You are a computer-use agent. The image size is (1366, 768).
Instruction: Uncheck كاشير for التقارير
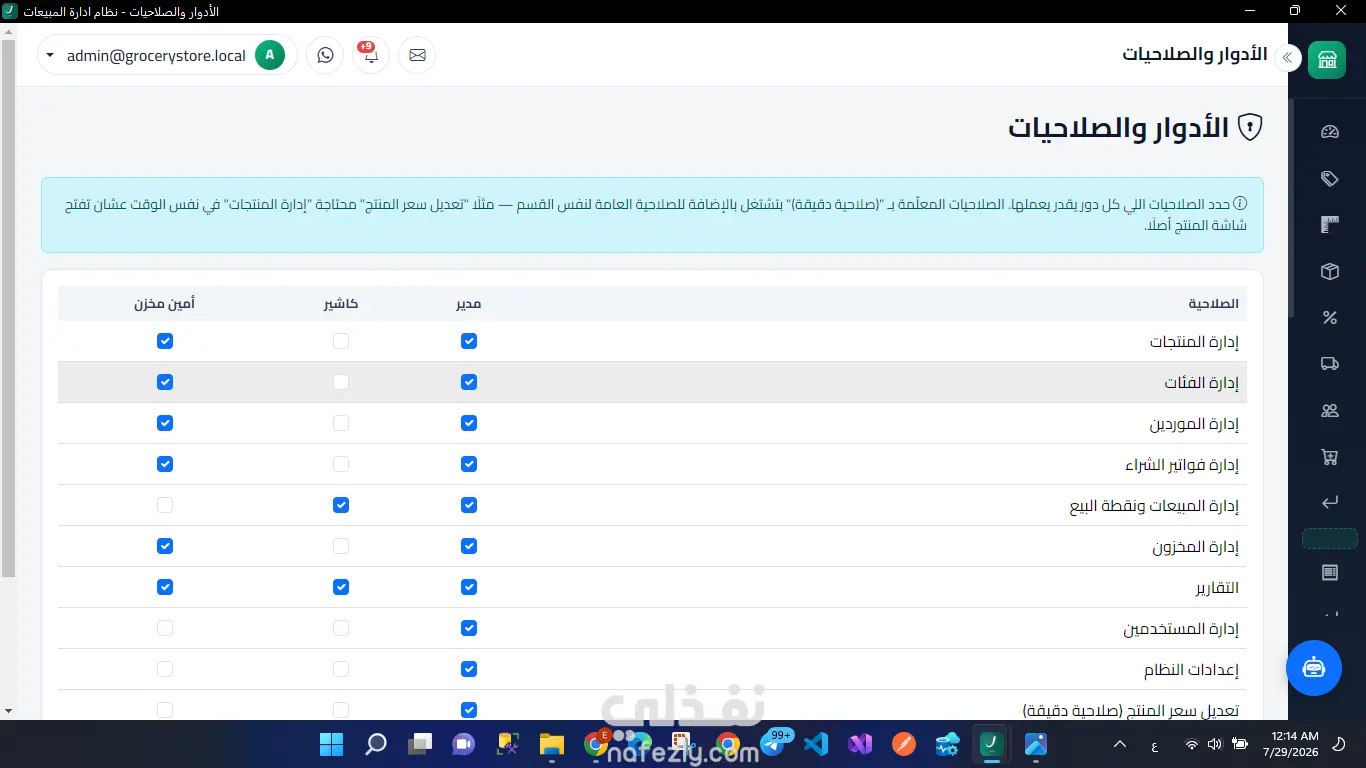click(x=341, y=587)
